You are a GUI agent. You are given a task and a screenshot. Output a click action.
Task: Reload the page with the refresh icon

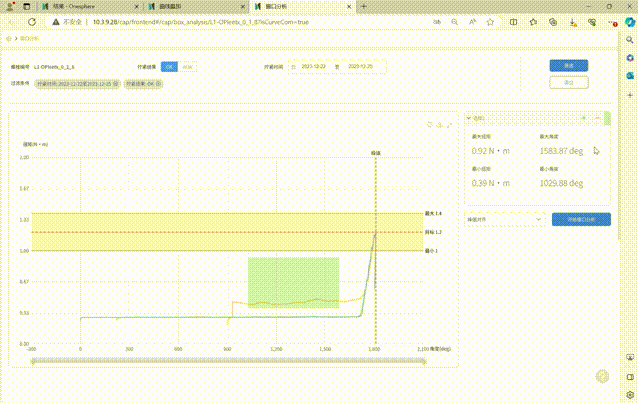tap(32, 22)
